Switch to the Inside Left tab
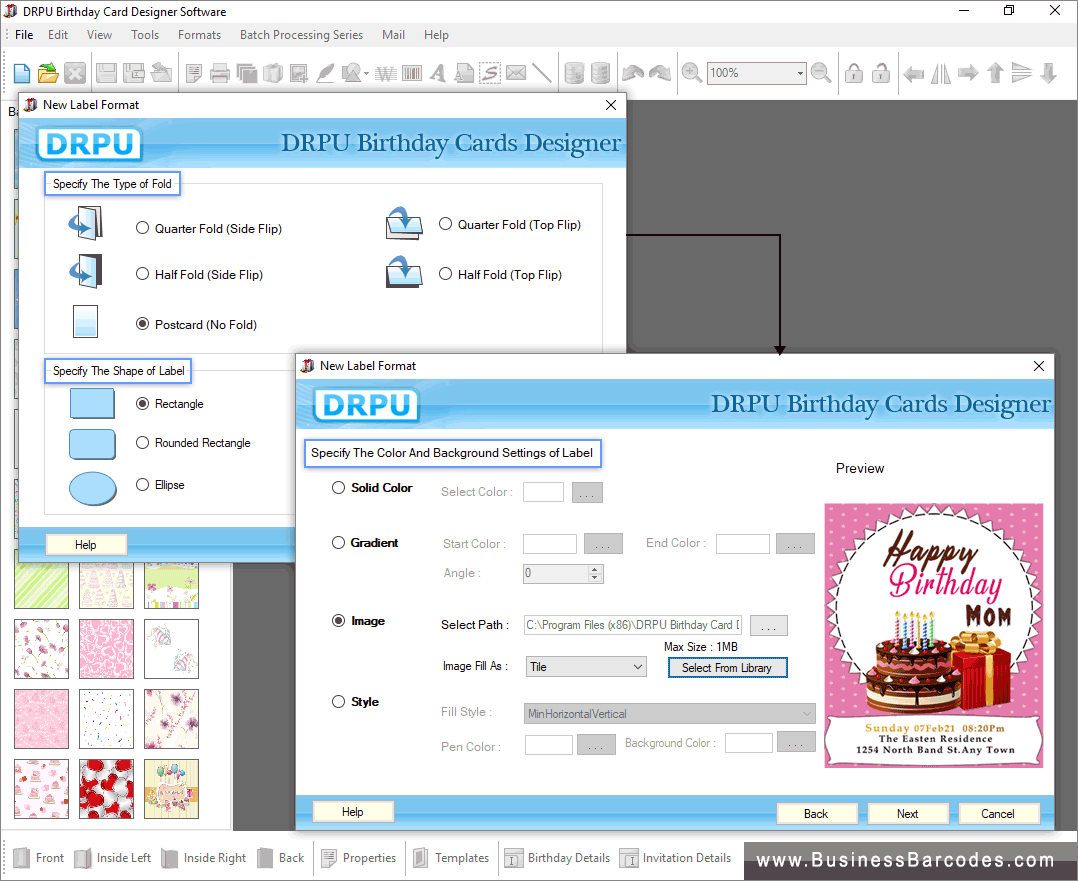Viewport: 1078px width, 881px height. tap(113, 858)
